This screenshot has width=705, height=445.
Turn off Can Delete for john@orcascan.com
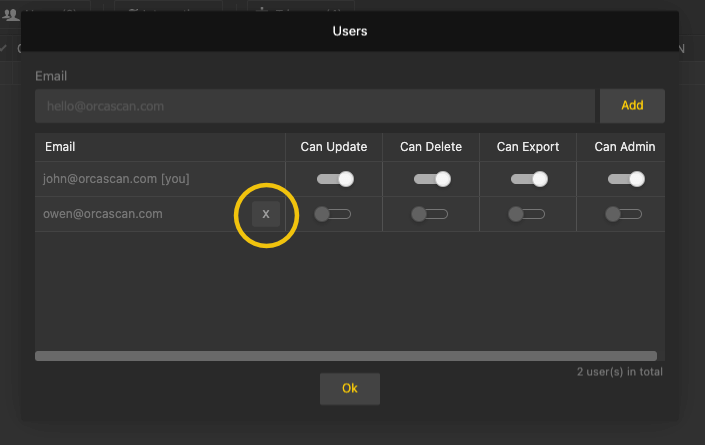432,179
